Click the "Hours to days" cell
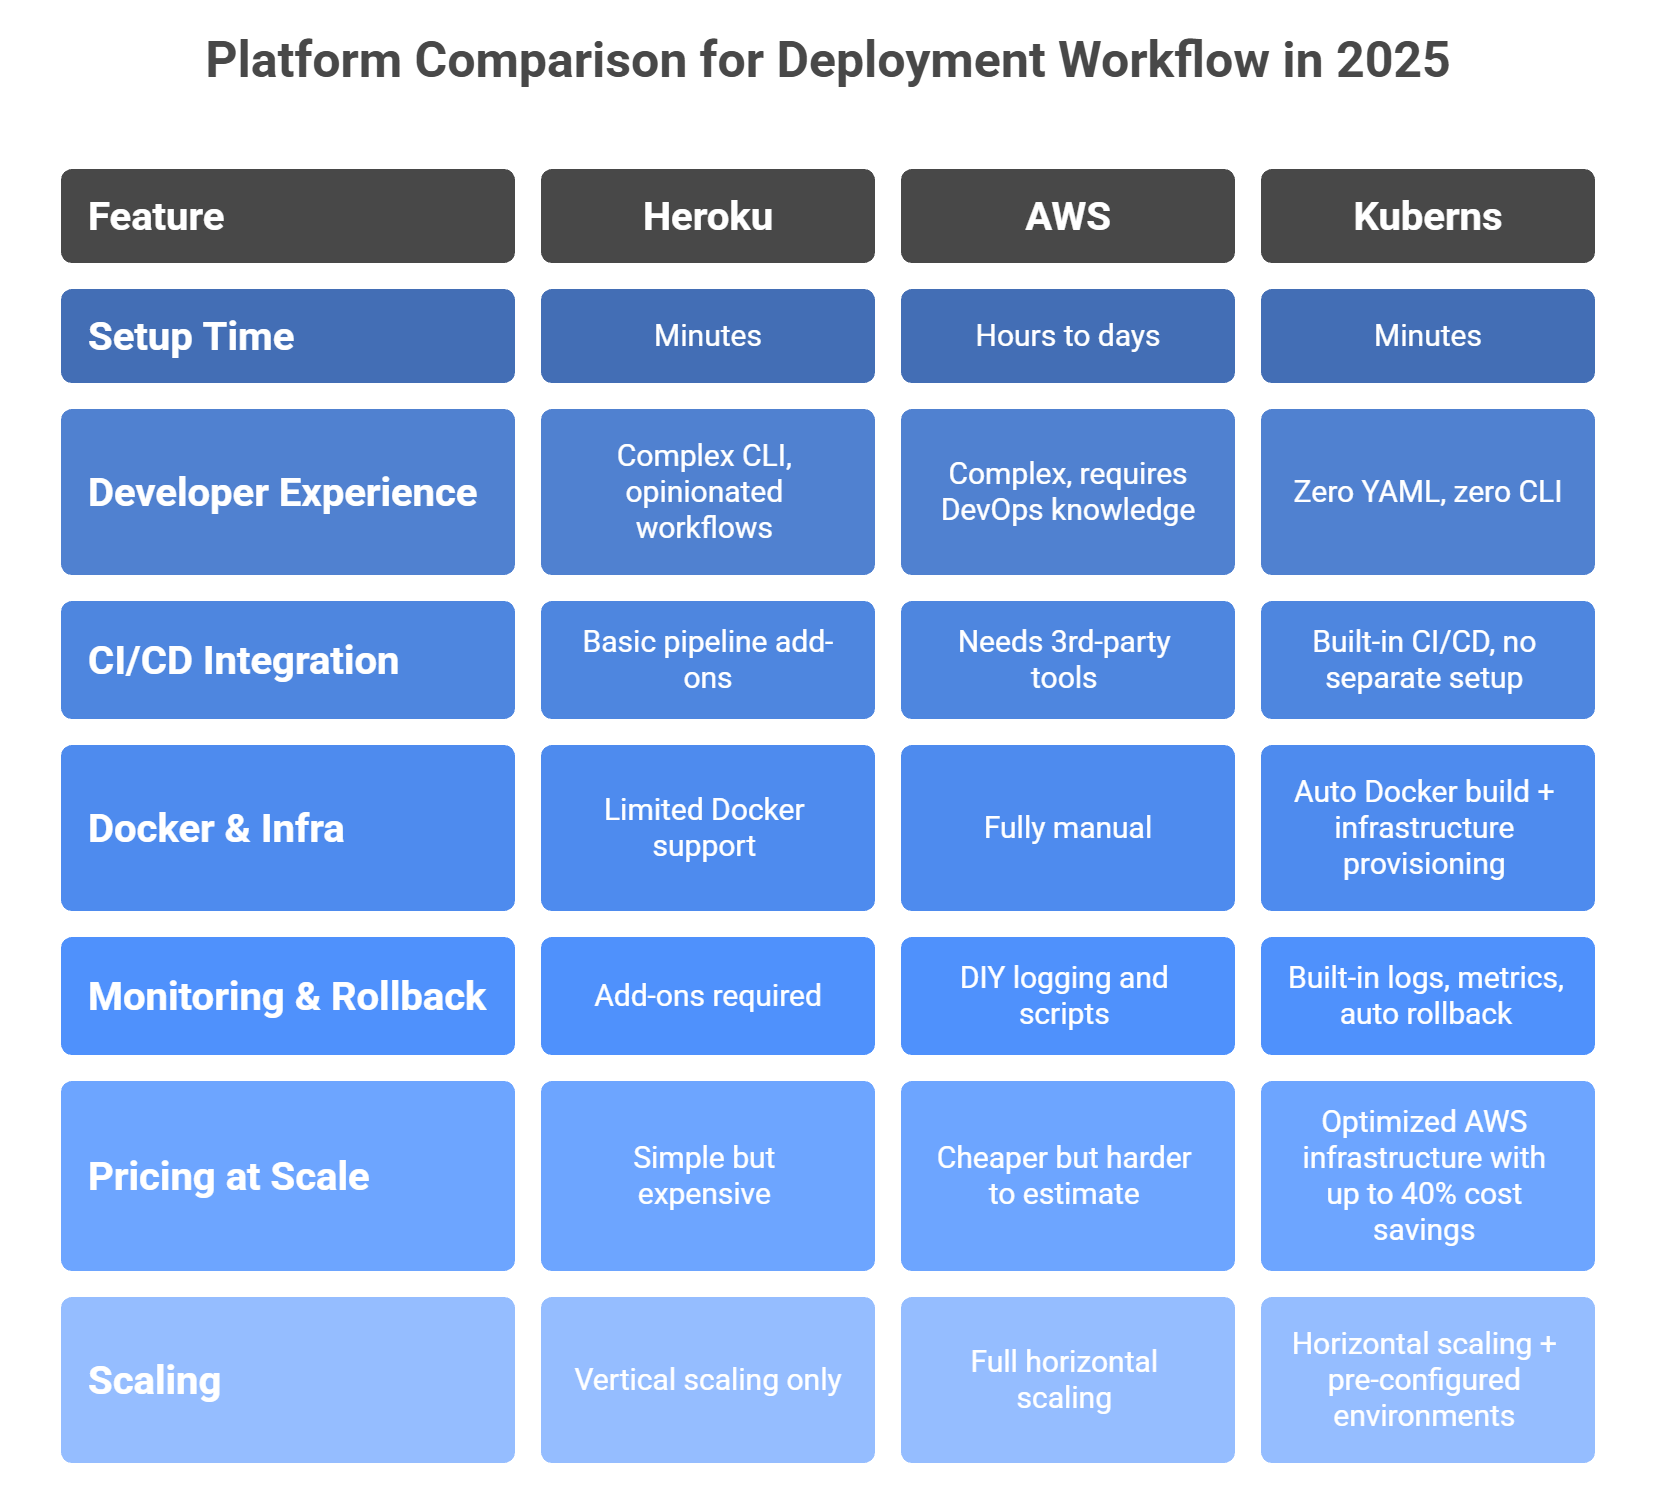1656x1491 pixels. 1068,336
